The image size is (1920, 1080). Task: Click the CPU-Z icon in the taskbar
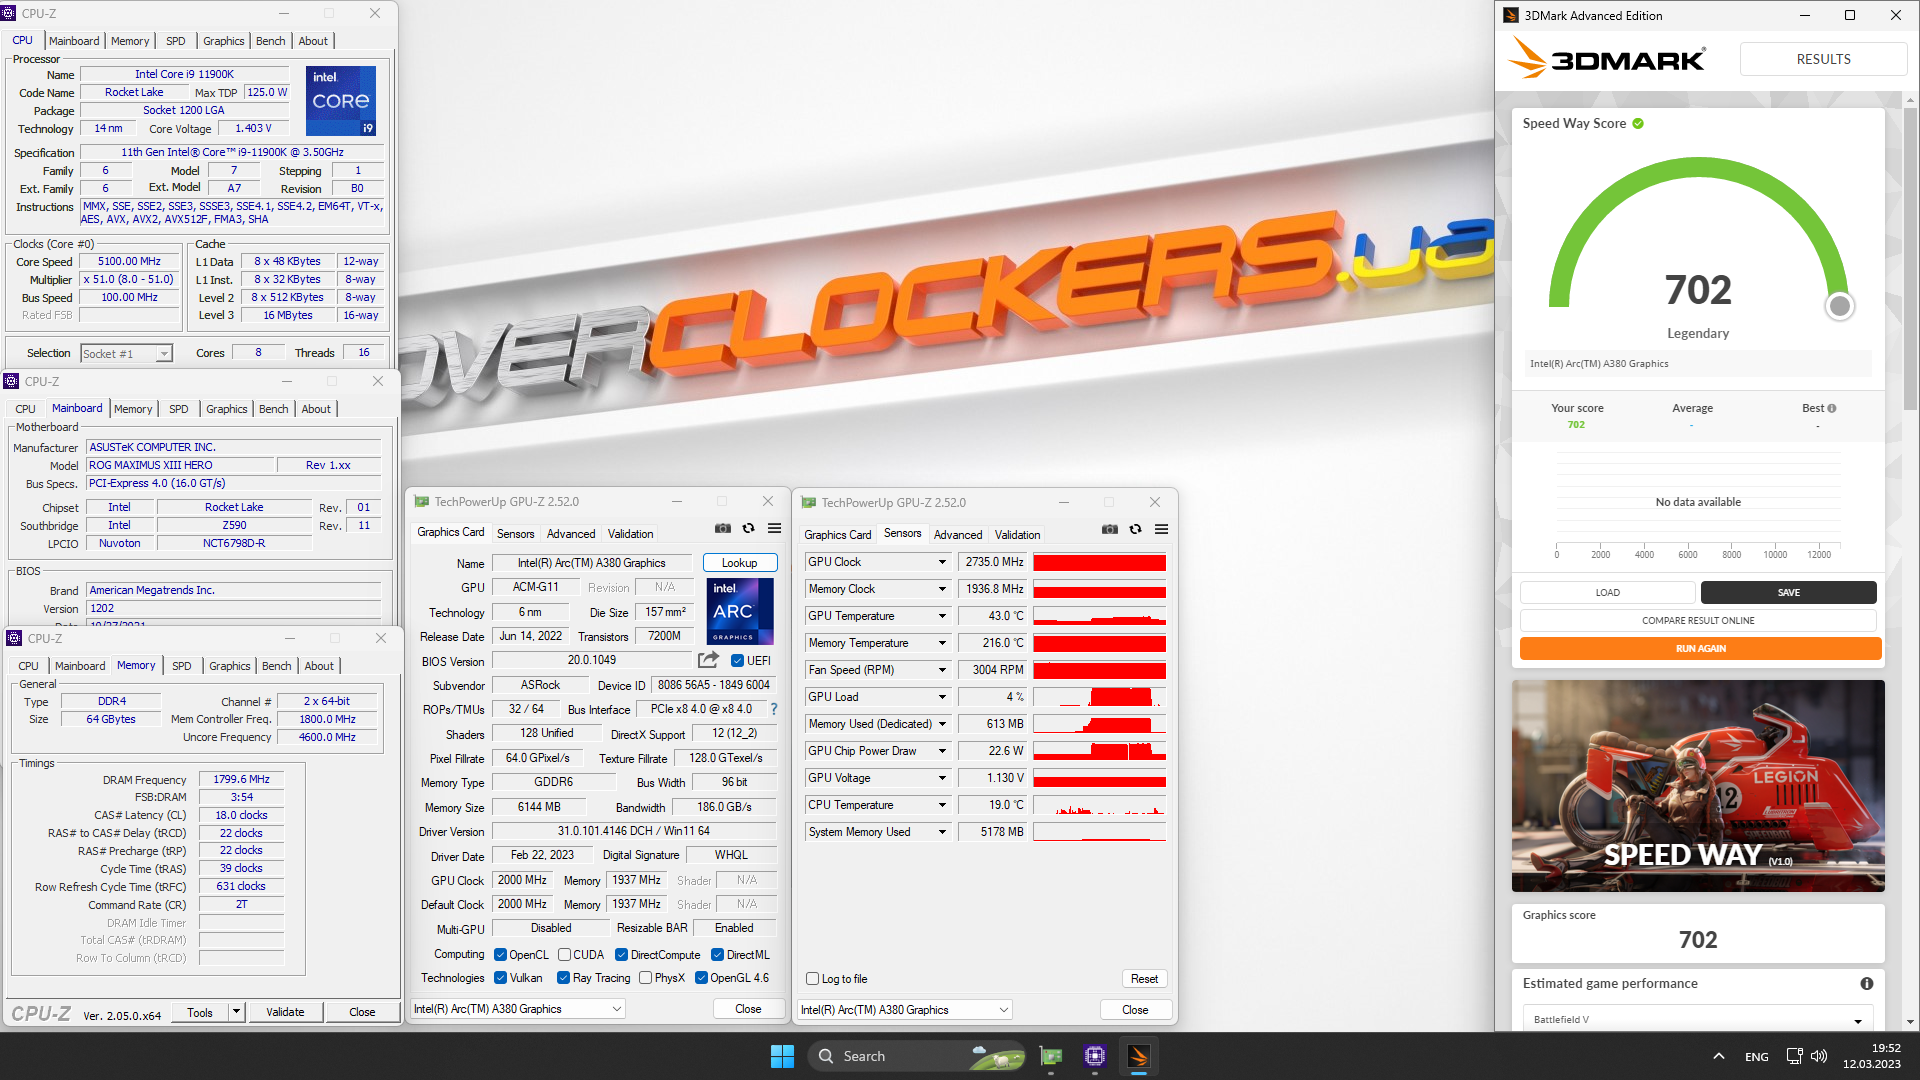[1095, 1056]
